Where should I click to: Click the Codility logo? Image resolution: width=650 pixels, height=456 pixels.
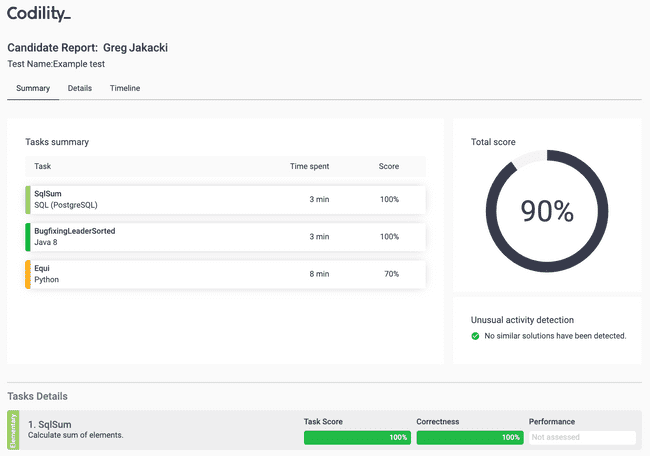coord(39,14)
